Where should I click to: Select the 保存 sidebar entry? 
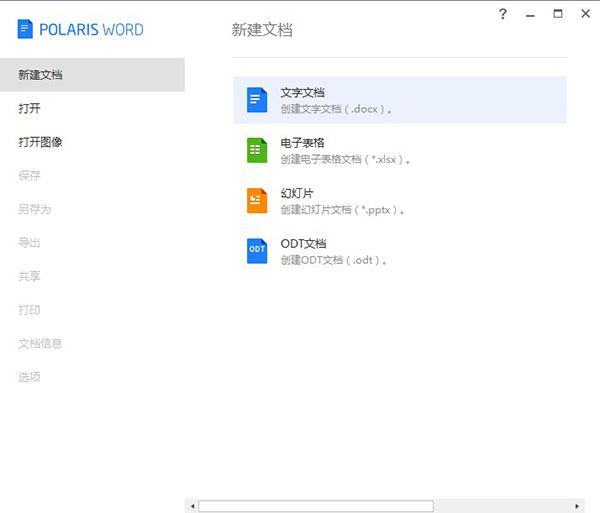coord(29,176)
